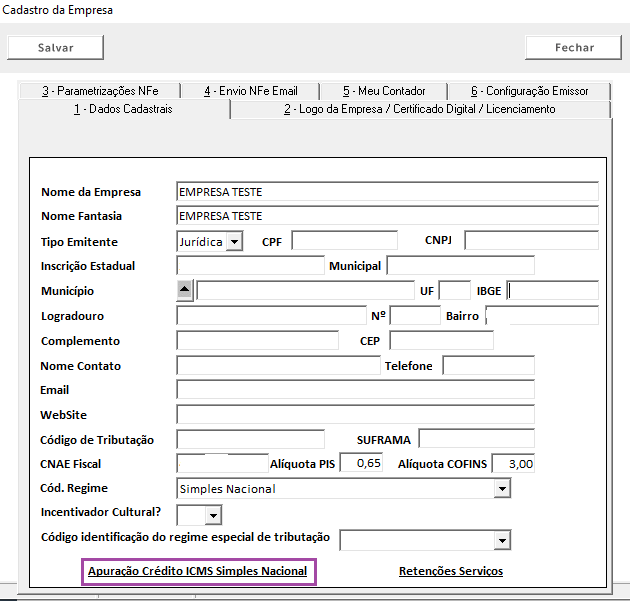
Task: Open the Retenções Serviços link
Action: pos(451,571)
